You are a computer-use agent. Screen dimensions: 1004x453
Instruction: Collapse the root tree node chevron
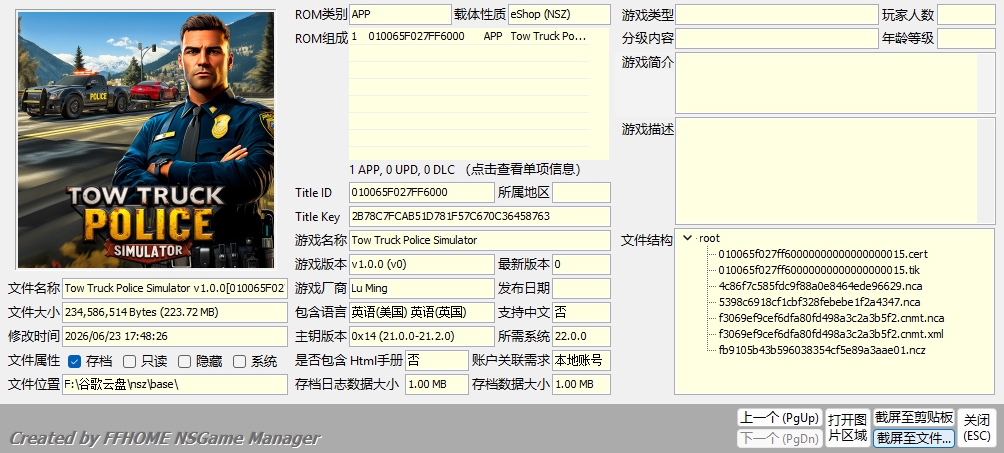point(687,238)
